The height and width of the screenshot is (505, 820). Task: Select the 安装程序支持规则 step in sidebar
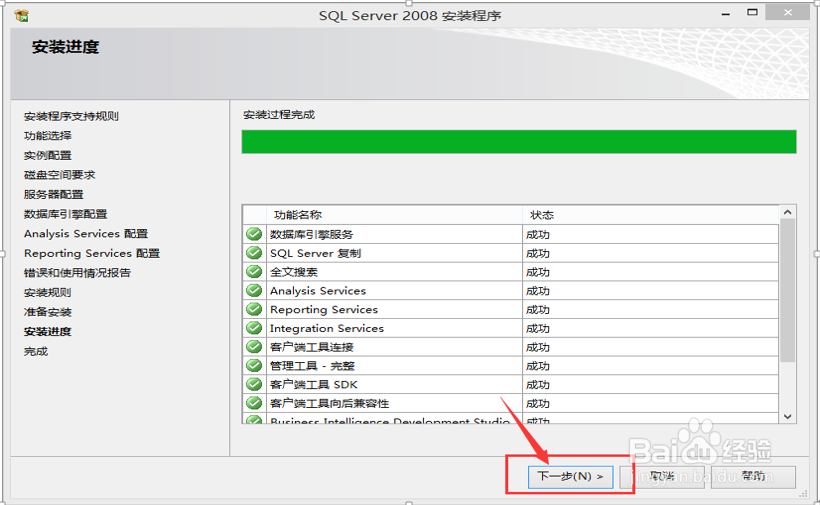[x=71, y=116]
